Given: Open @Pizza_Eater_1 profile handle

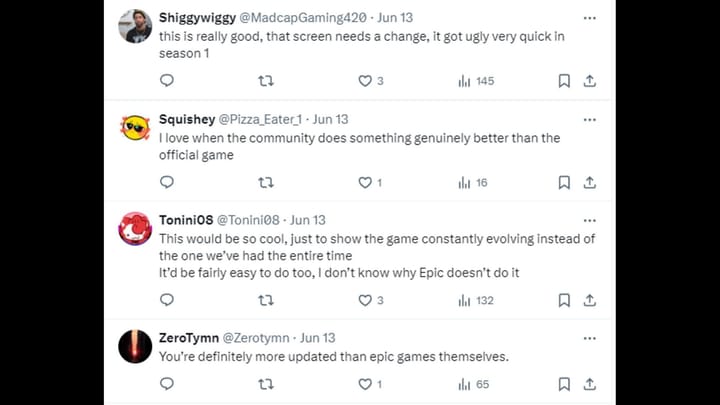Looking at the screenshot, I should [x=260, y=120].
